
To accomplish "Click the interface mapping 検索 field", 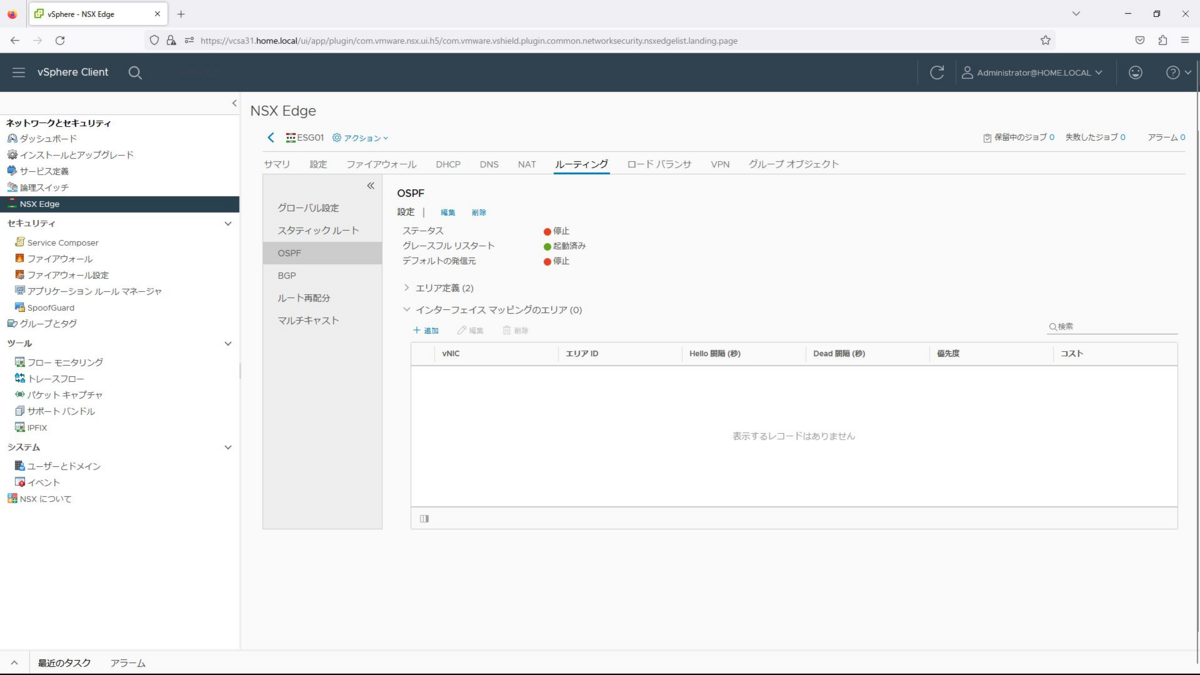I will tap(1112, 327).
